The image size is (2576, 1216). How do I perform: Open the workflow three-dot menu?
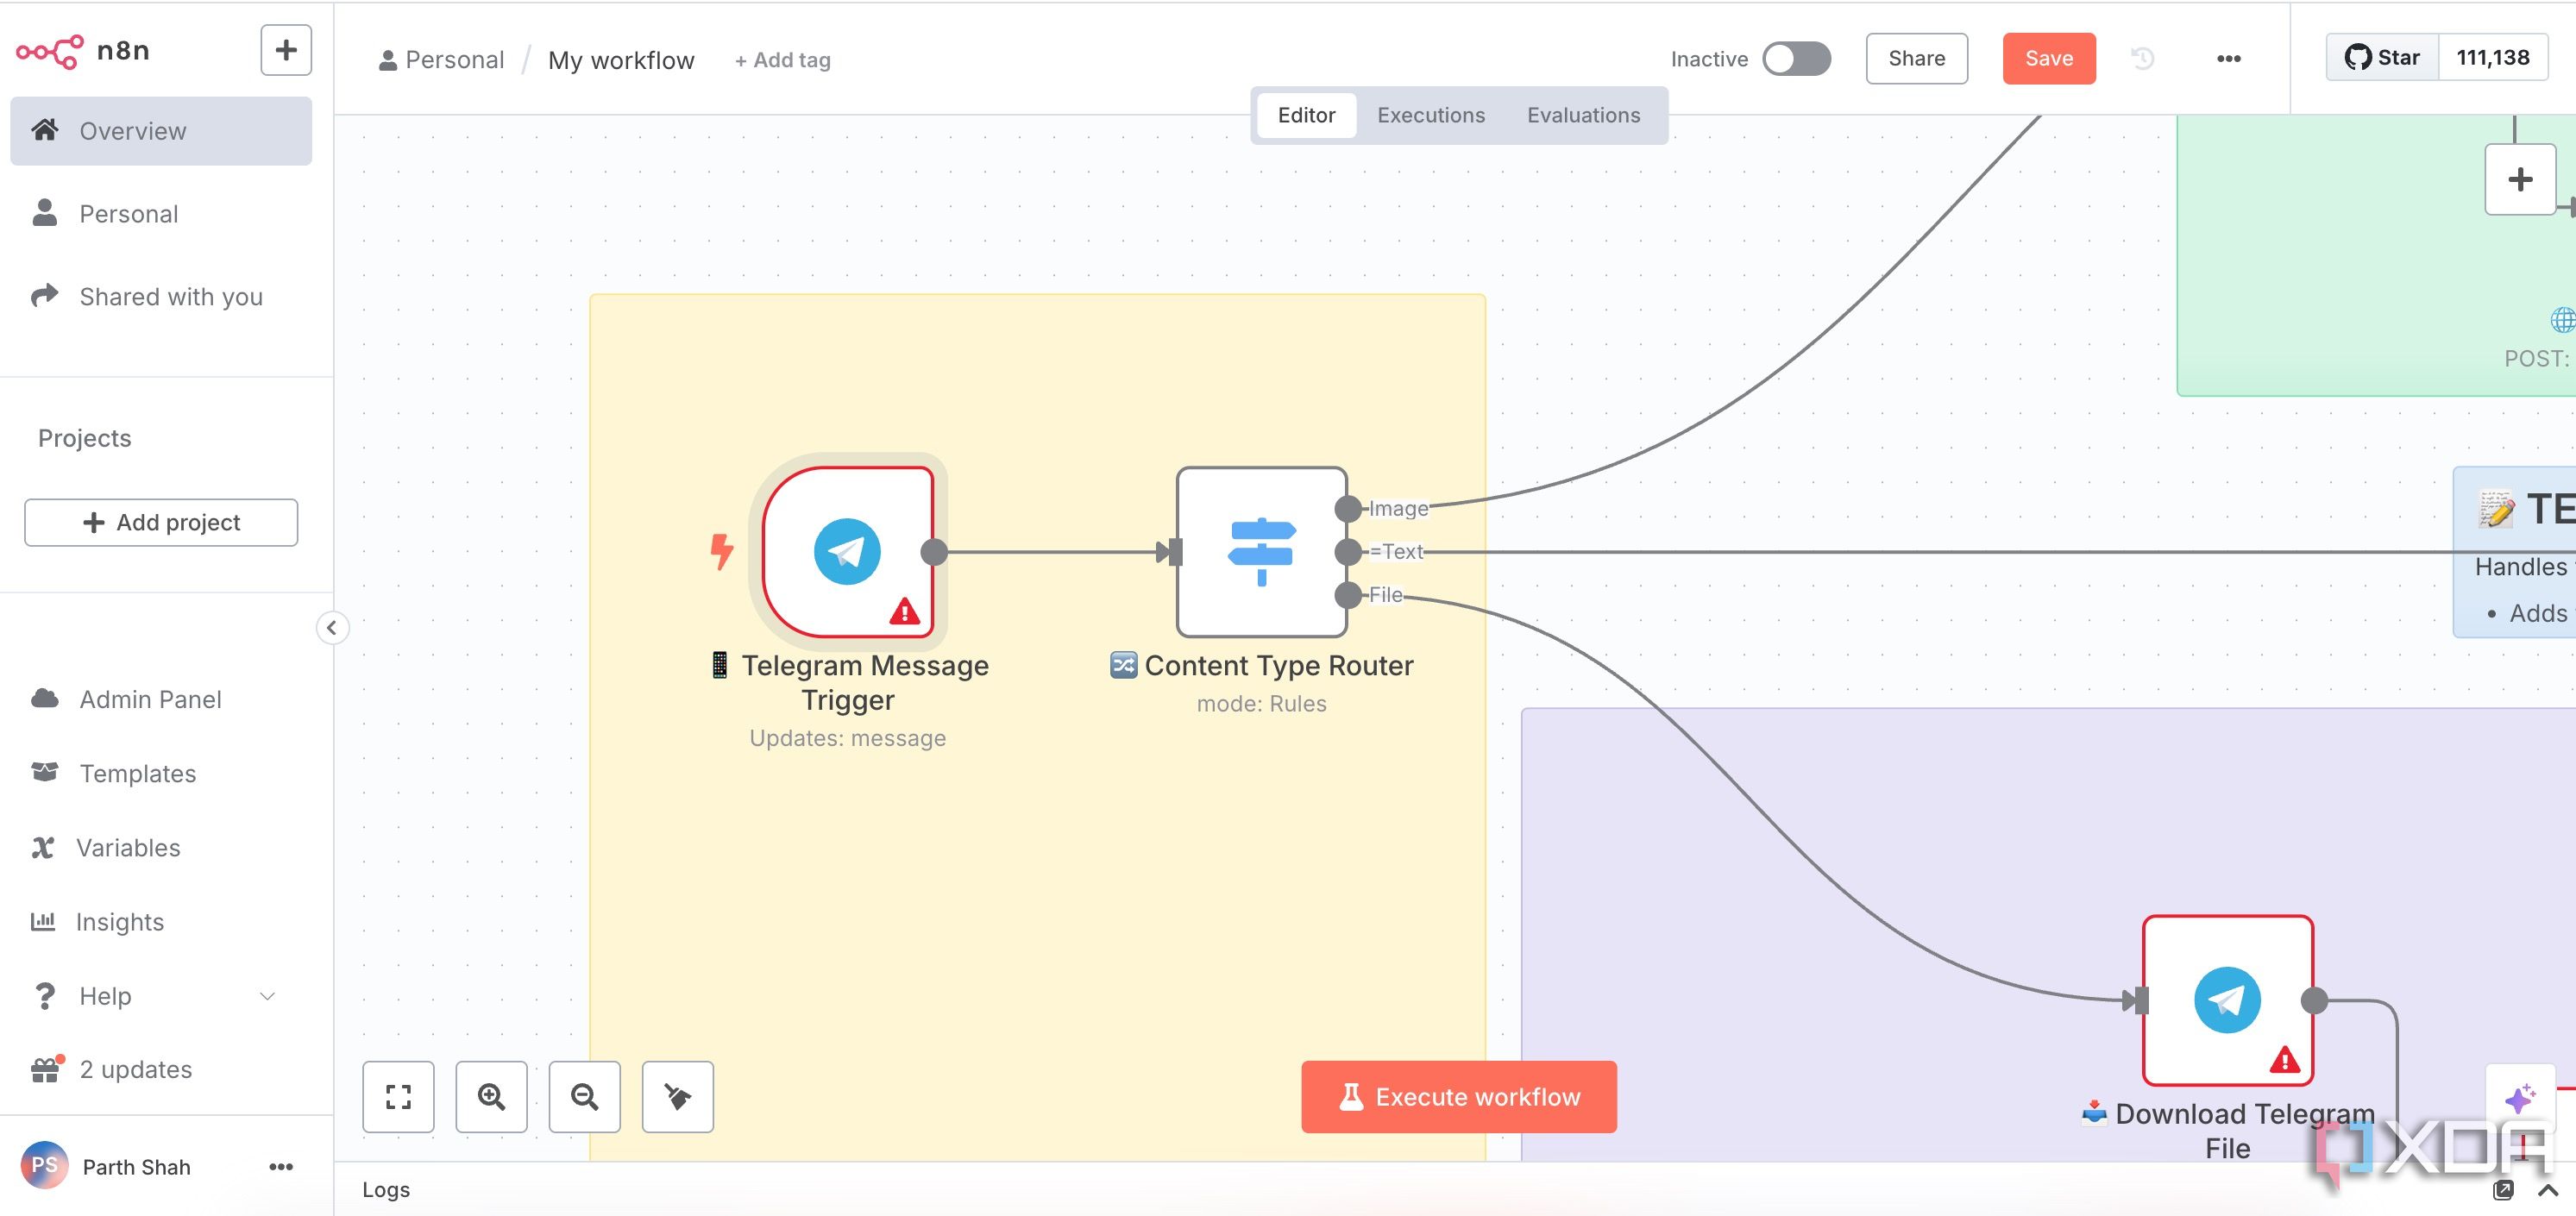[x=2228, y=59]
